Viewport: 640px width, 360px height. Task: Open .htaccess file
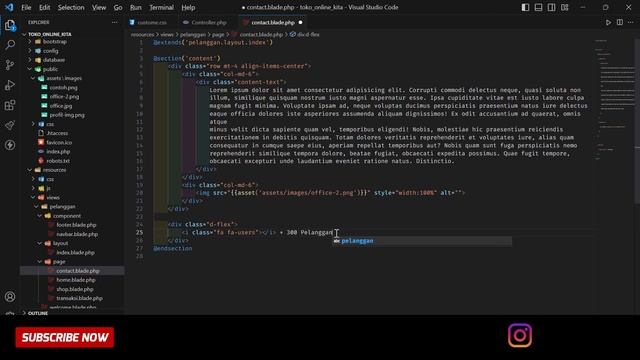[x=57, y=133]
